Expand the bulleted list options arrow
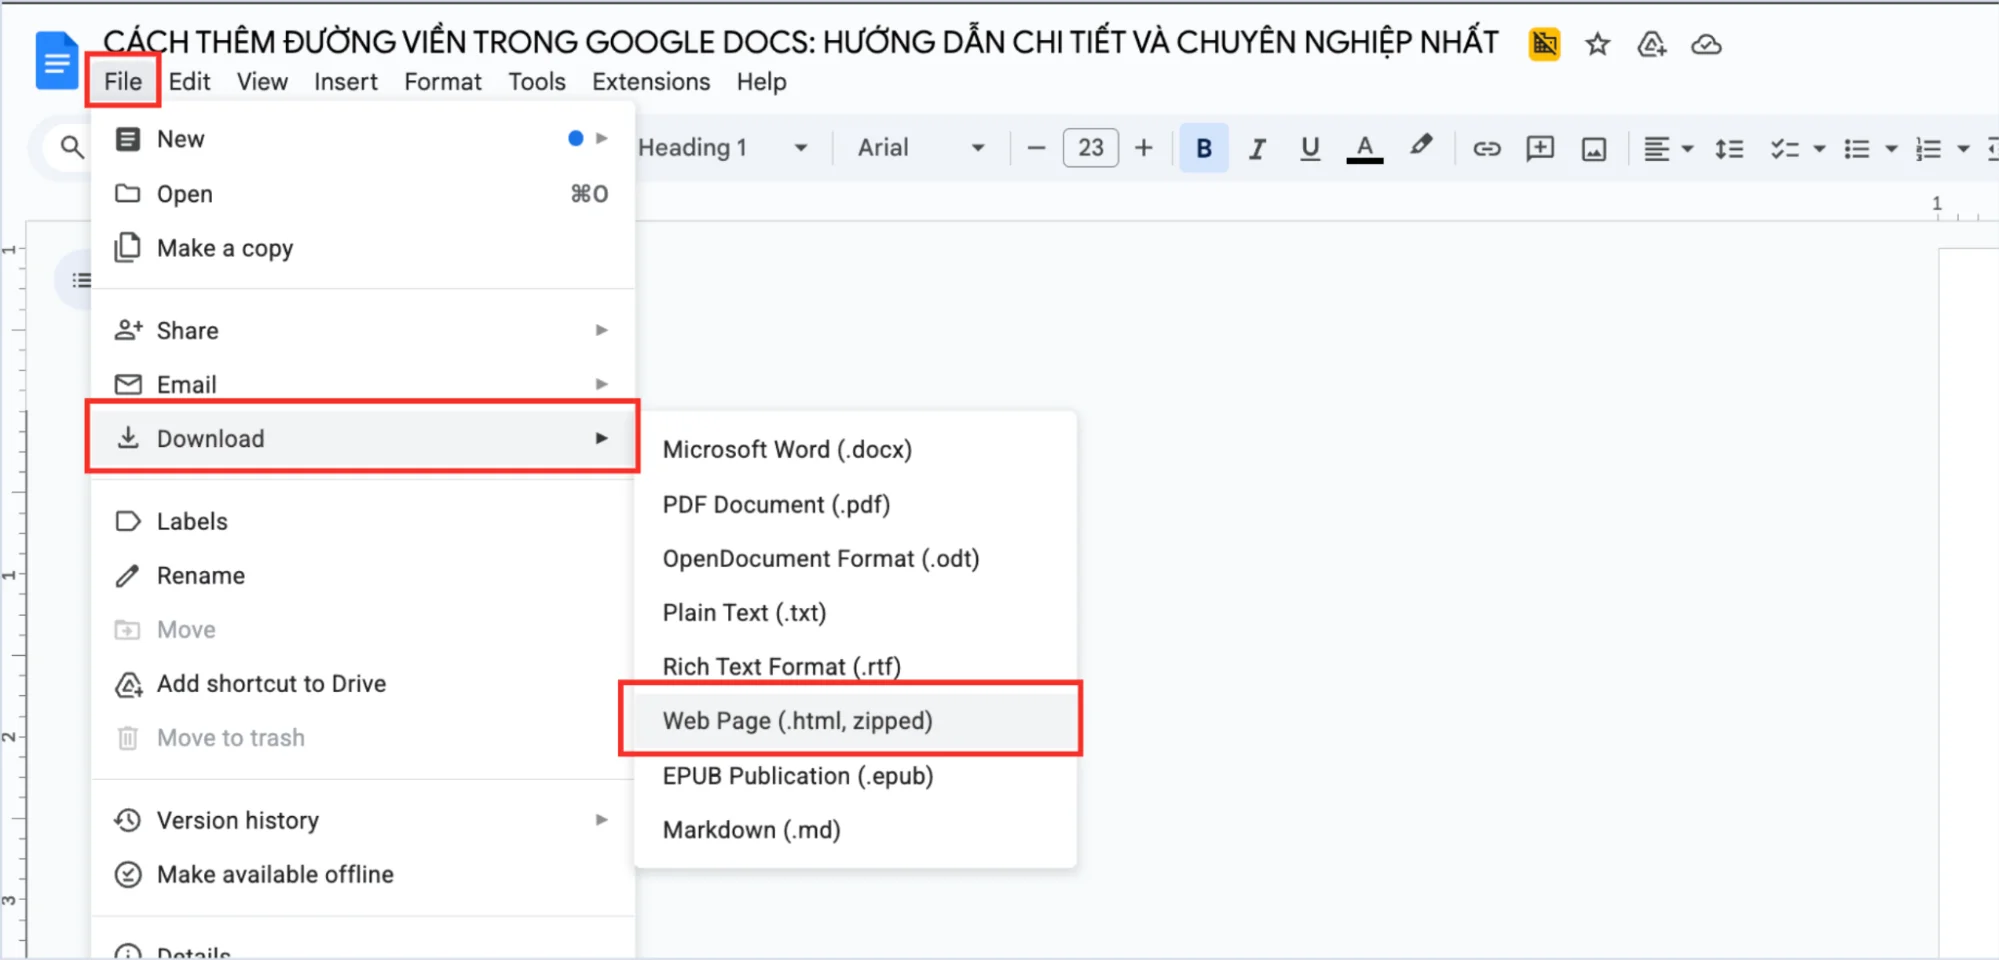This screenshot has height=961, width=1999. 1891,149
